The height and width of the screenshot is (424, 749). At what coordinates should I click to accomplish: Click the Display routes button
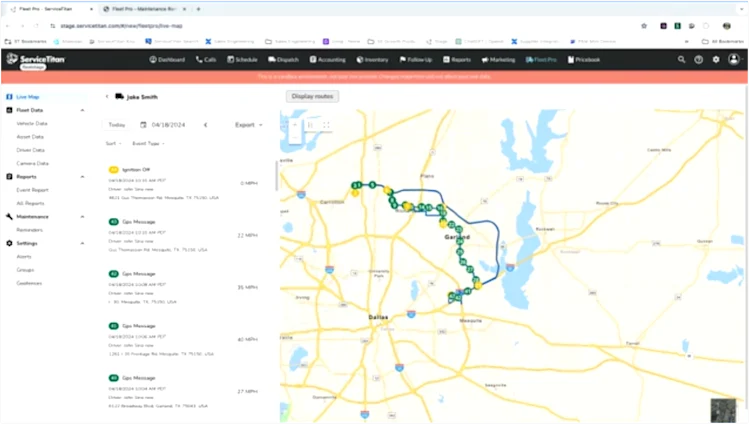(312, 96)
